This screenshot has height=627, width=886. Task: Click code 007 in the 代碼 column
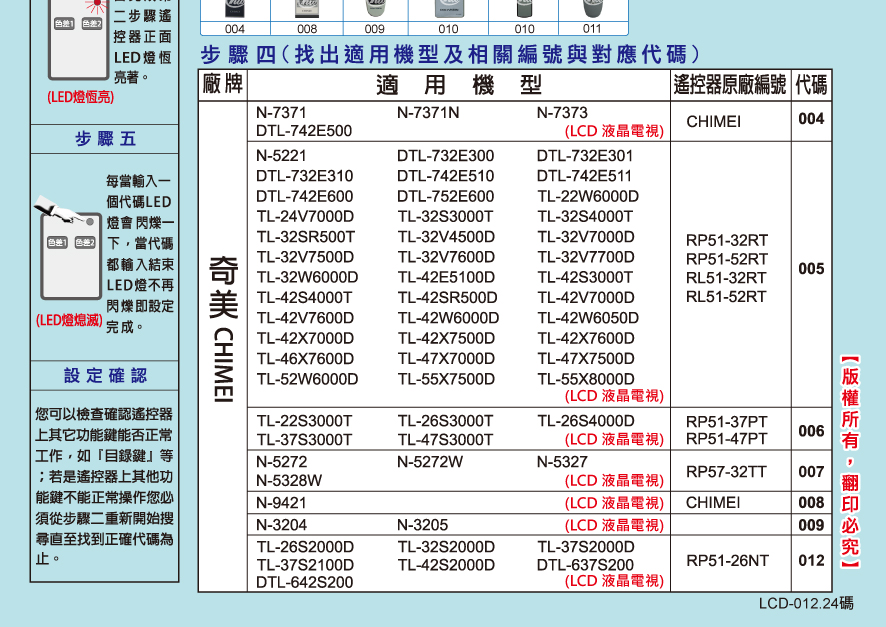pyautogui.click(x=811, y=472)
